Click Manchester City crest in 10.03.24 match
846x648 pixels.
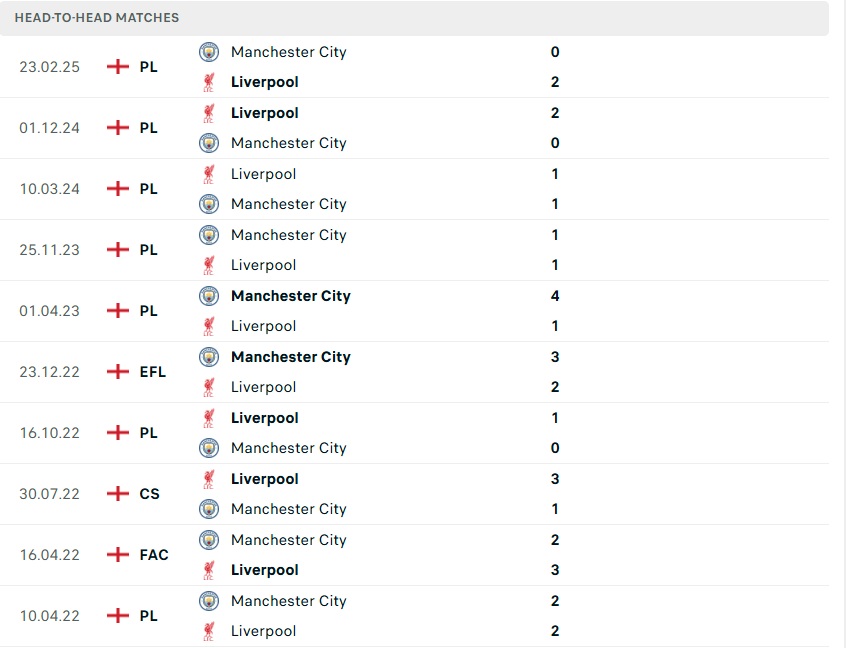point(209,204)
